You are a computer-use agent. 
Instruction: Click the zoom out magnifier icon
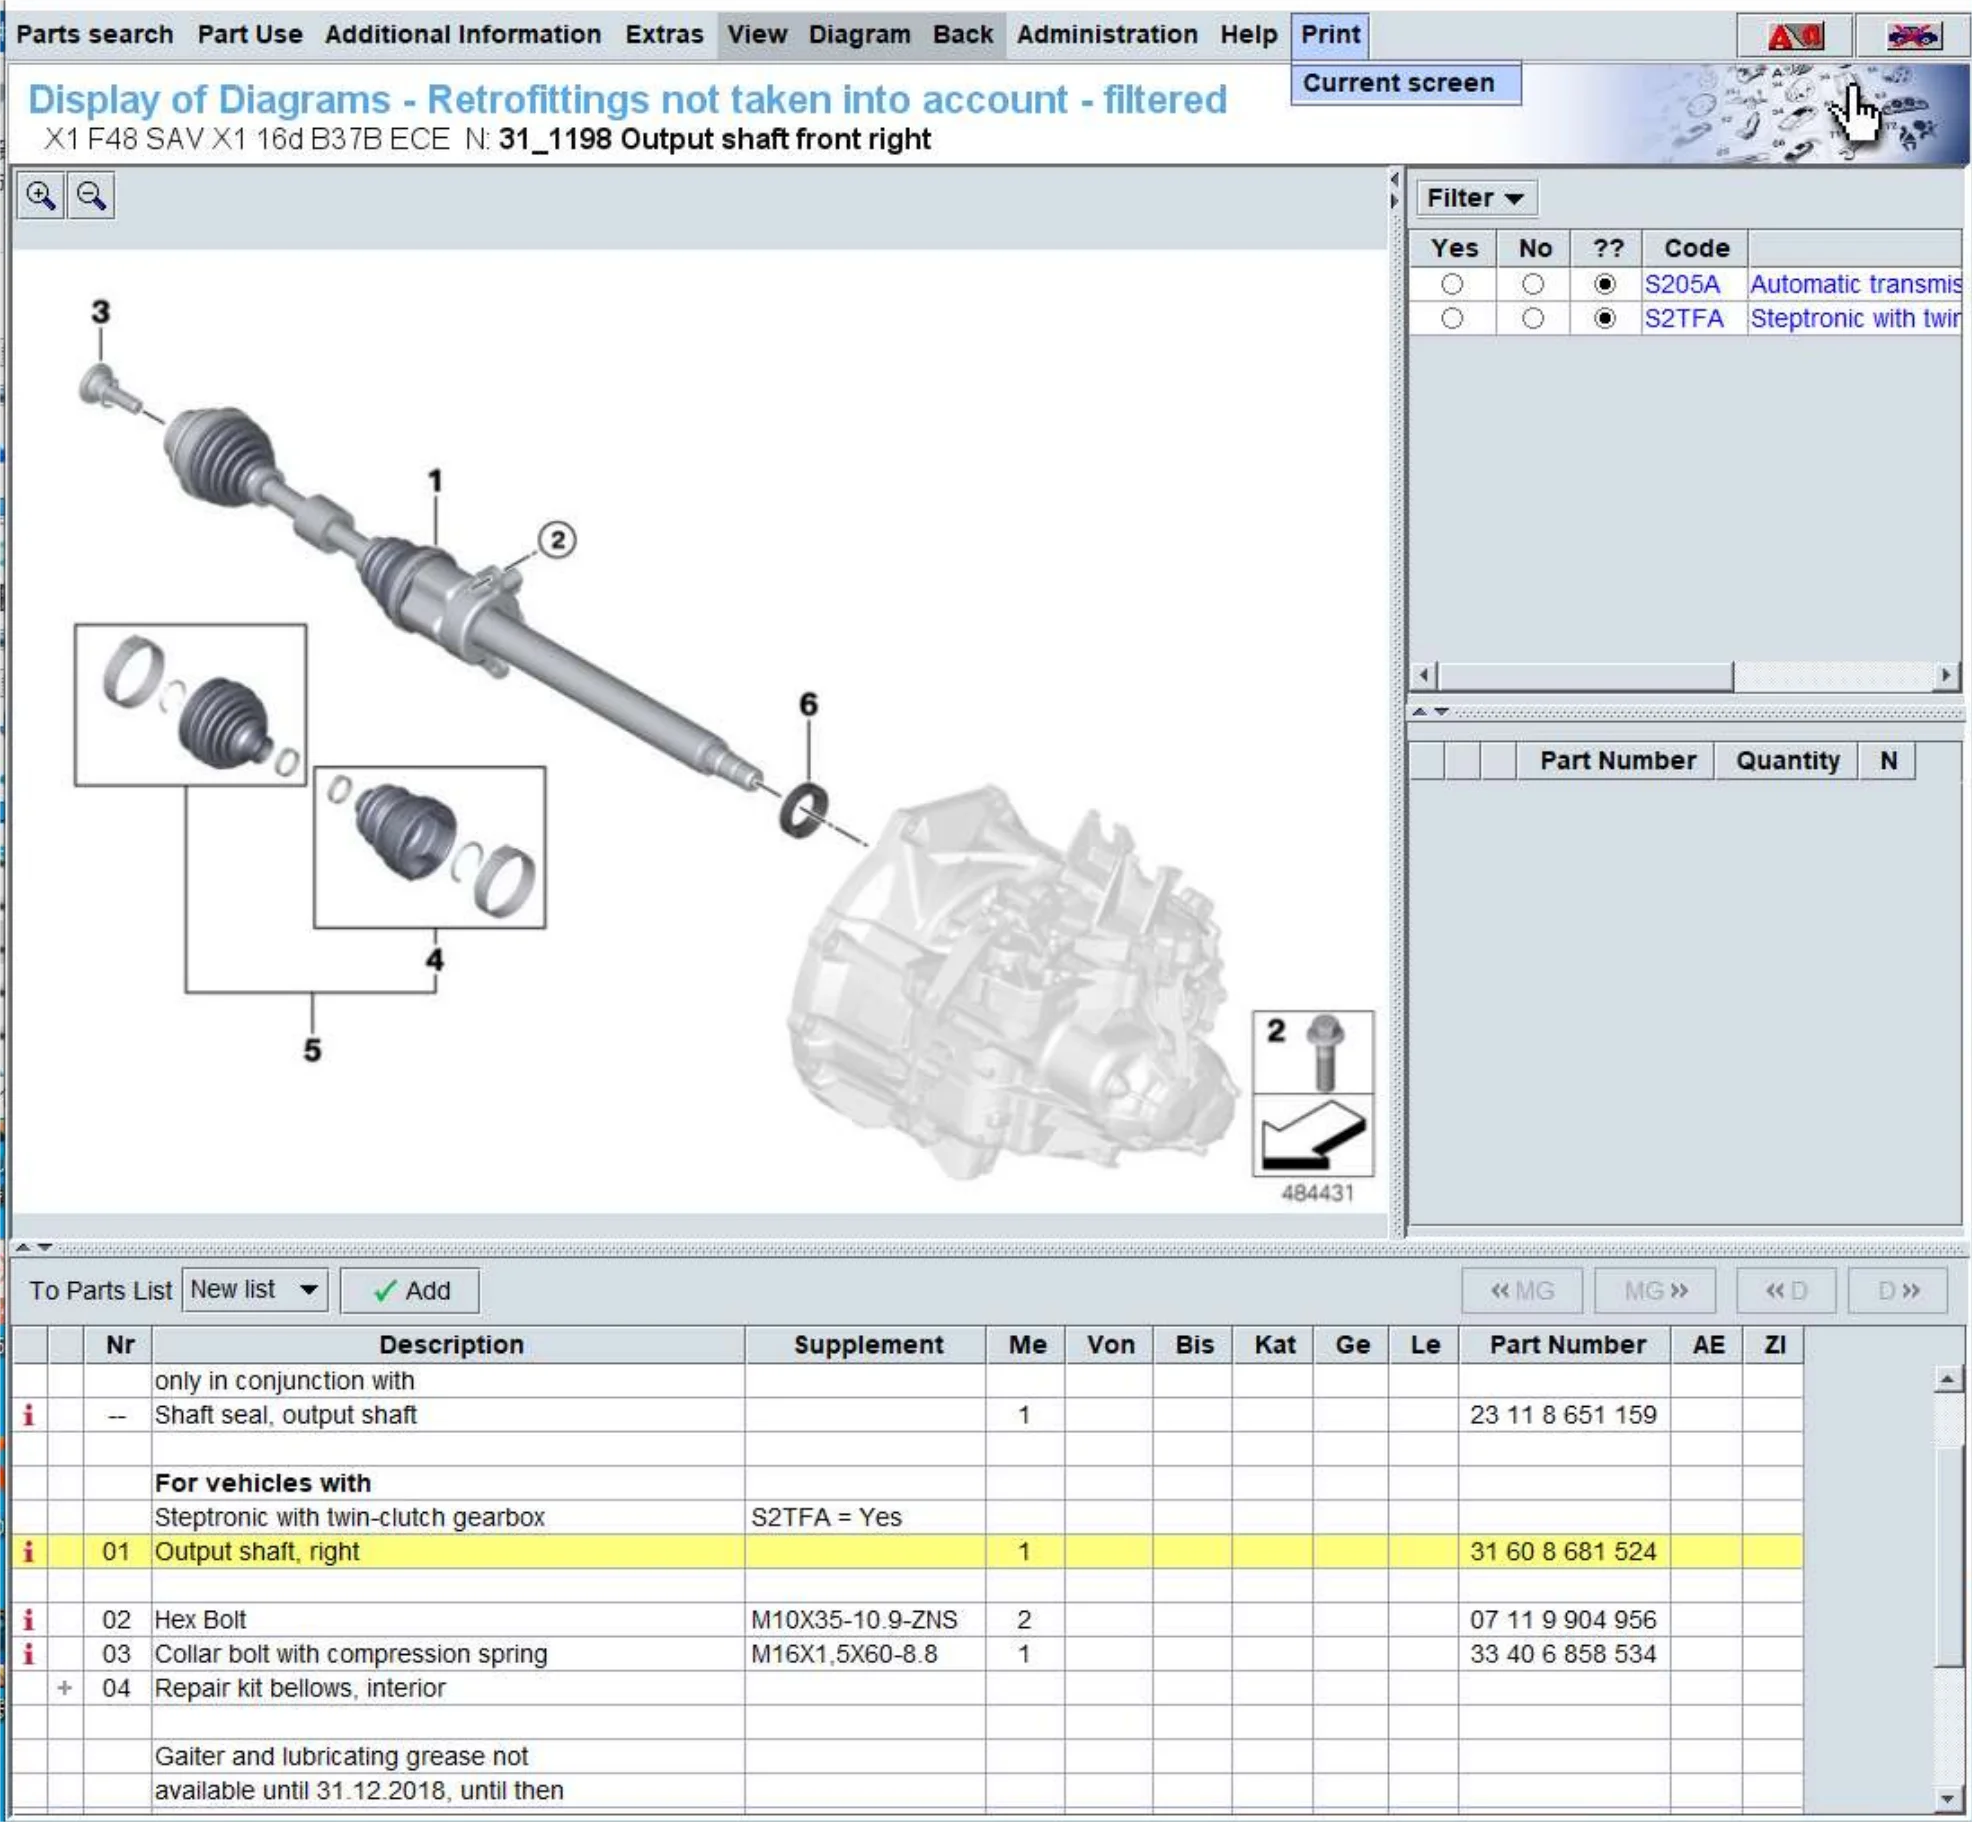(91, 195)
